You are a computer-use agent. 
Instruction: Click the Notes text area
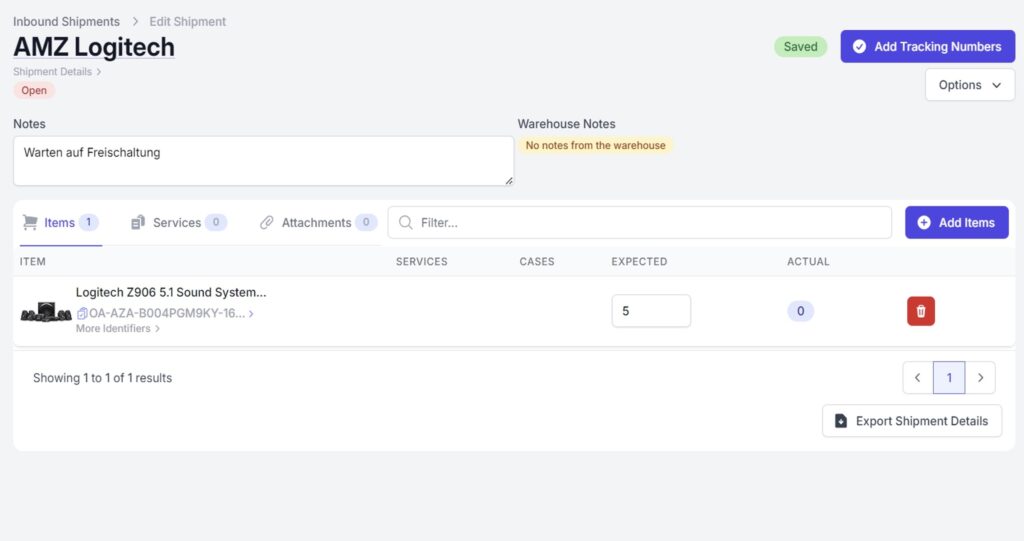(263, 161)
